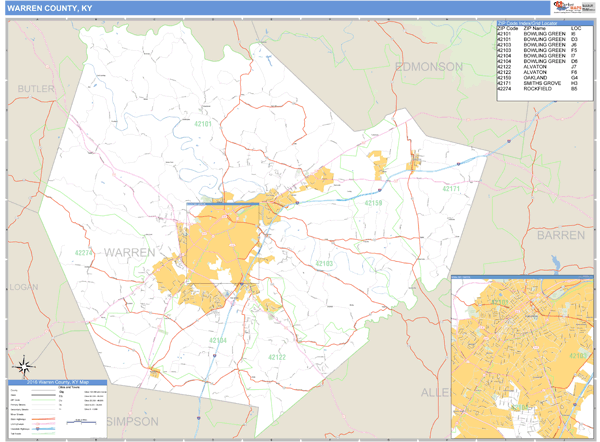Click the EDMONSON county label

click(x=429, y=67)
